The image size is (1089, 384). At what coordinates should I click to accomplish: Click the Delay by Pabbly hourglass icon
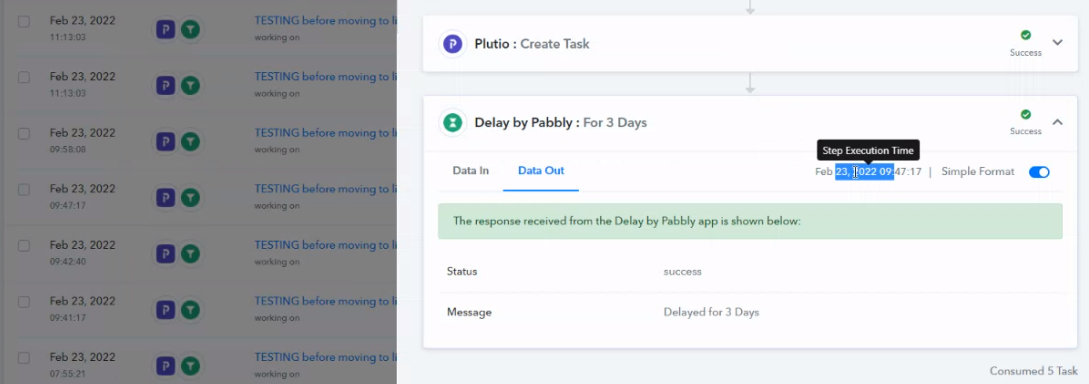(x=453, y=123)
